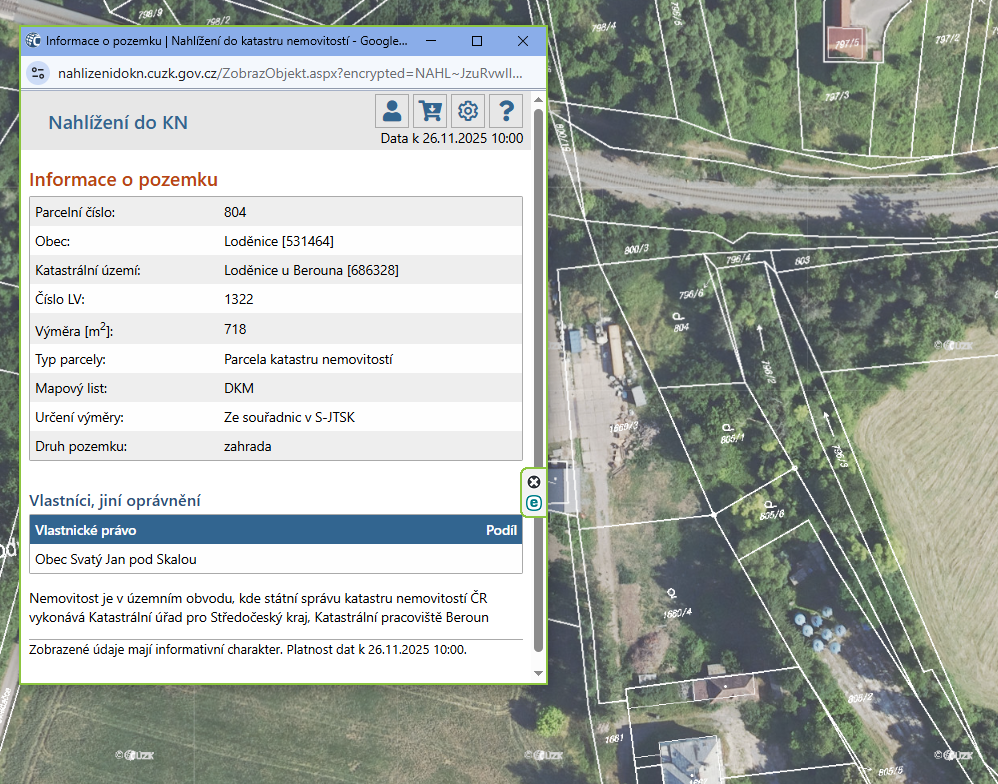Click the popup's vertical scrollbar thumb
Viewport: 998px width, 784px height.
point(539,380)
